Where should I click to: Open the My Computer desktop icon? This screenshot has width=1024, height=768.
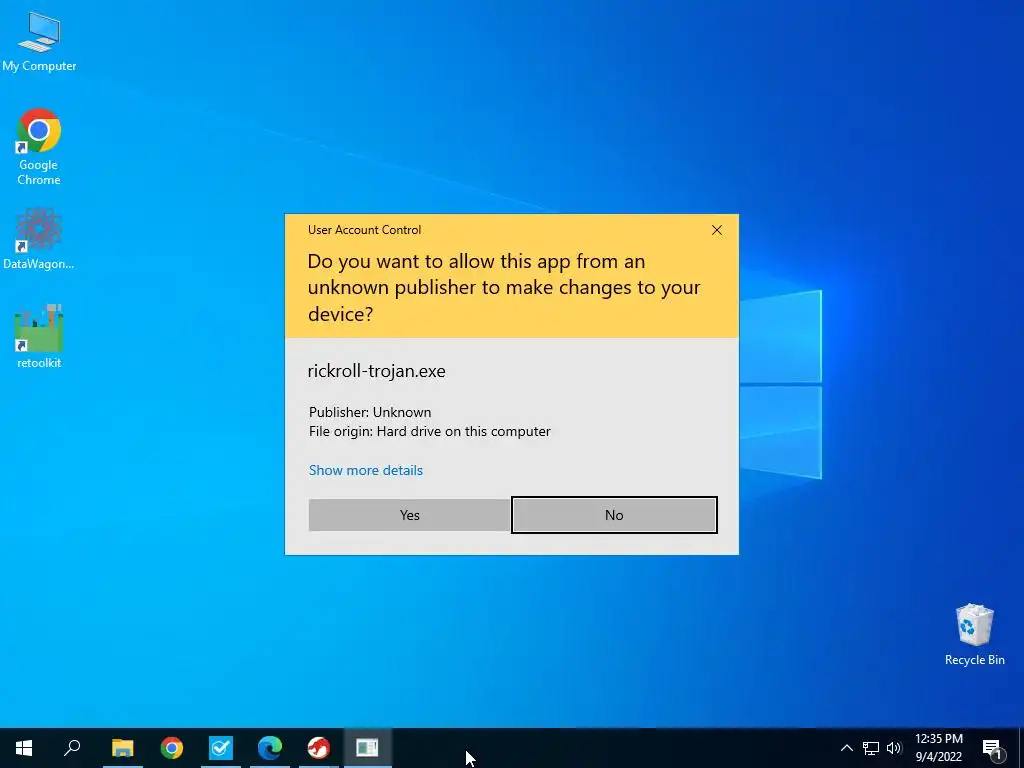click(x=39, y=42)
